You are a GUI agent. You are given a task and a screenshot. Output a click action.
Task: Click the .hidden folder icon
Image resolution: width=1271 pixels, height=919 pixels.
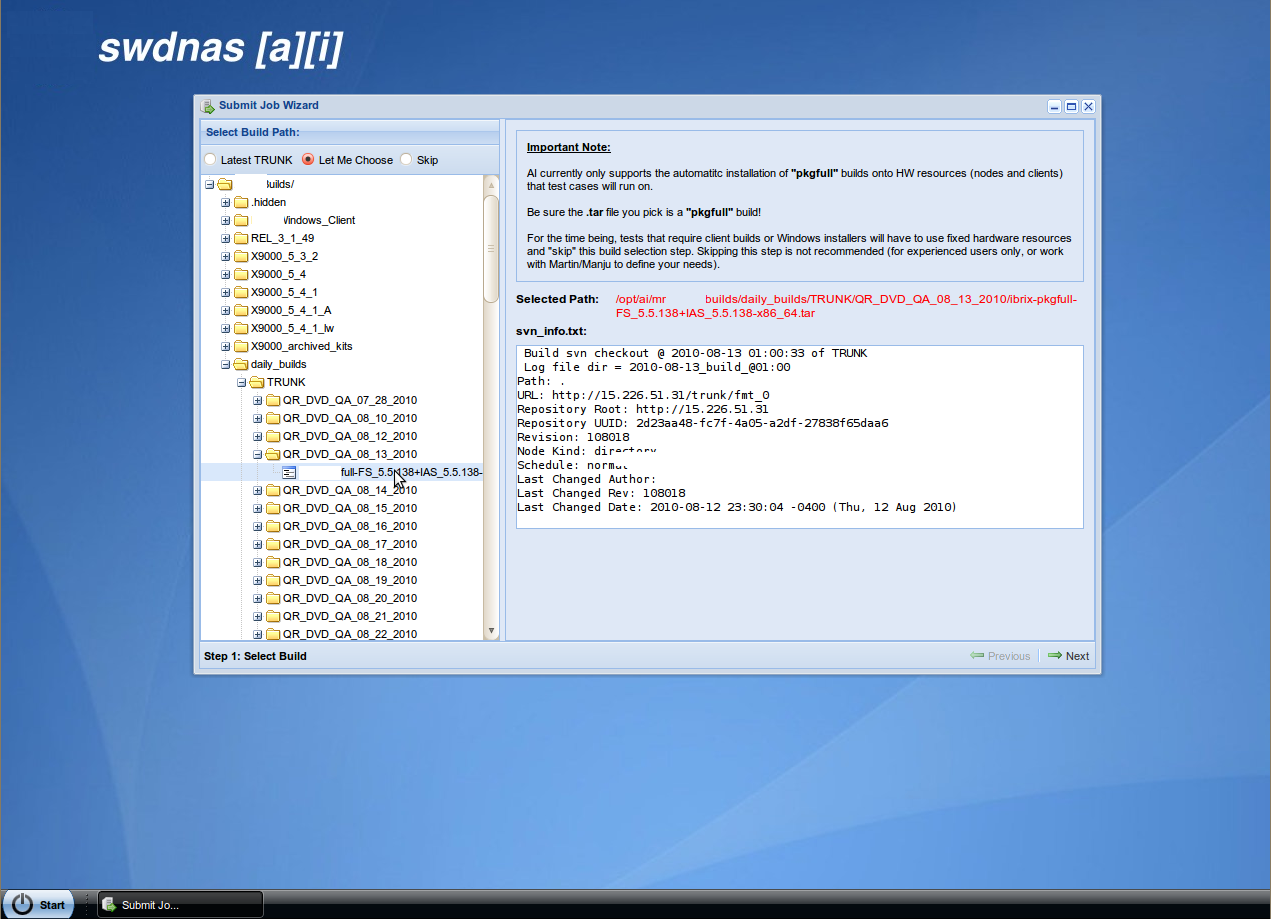click(241, 202)
